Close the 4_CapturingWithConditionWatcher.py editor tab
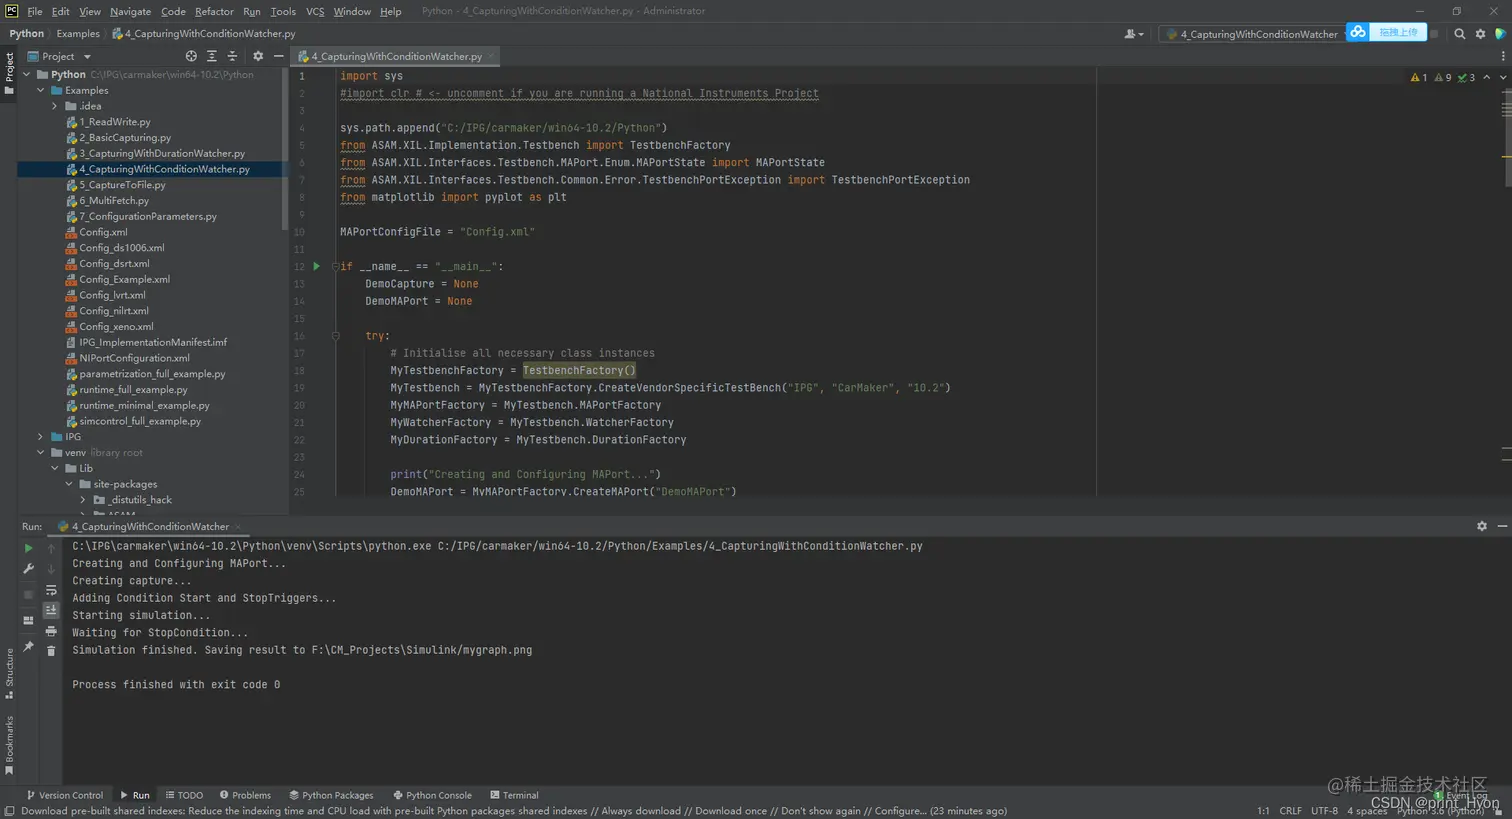1512x819 pixels. point(491,56)
